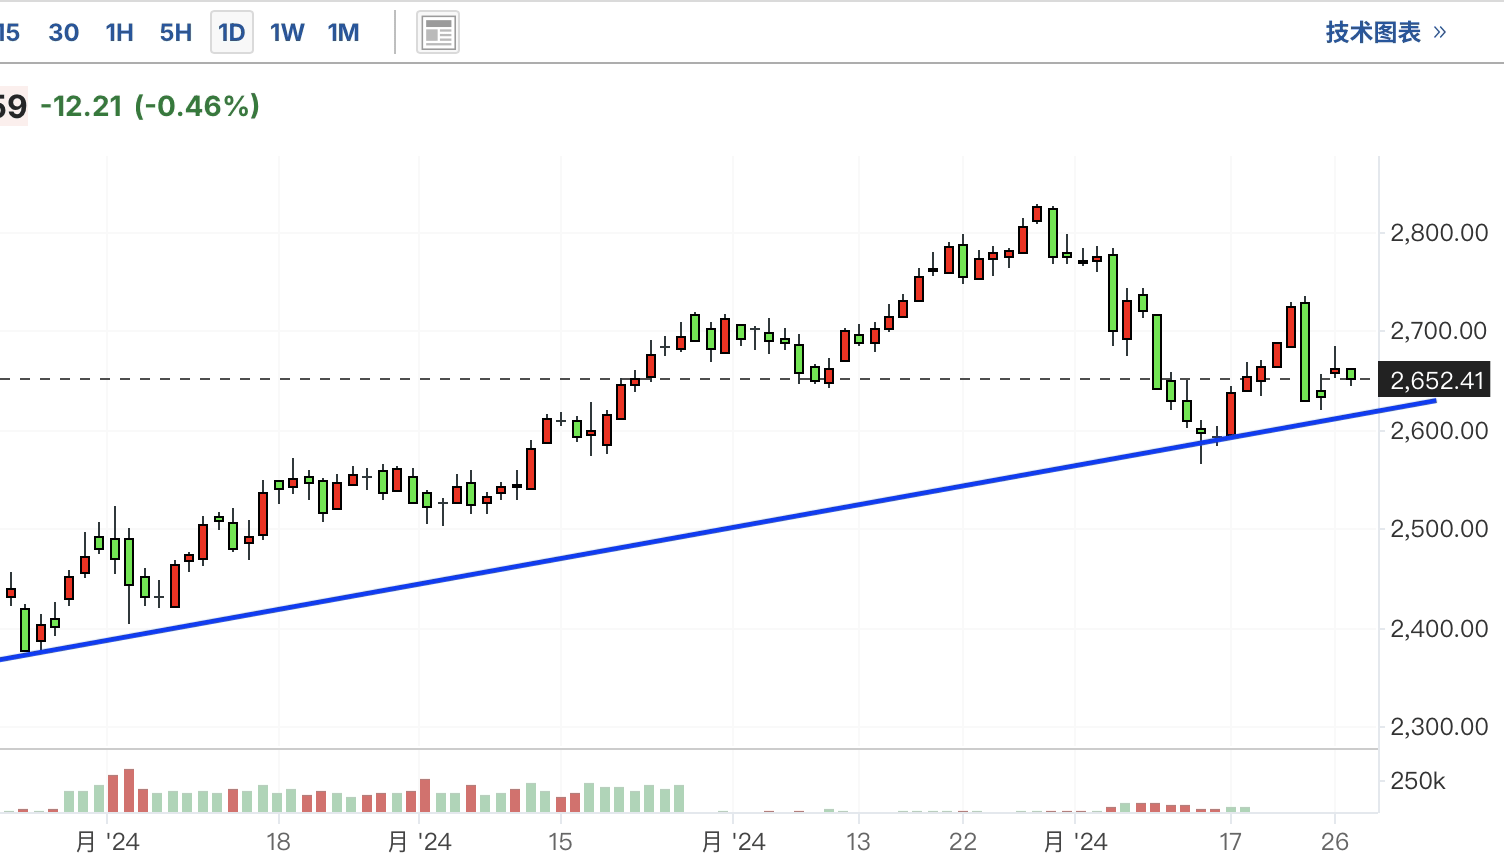The image size is (1504, 864).
Task: Click the 2,400.00 price axis label
Action: click(1439, 629)
